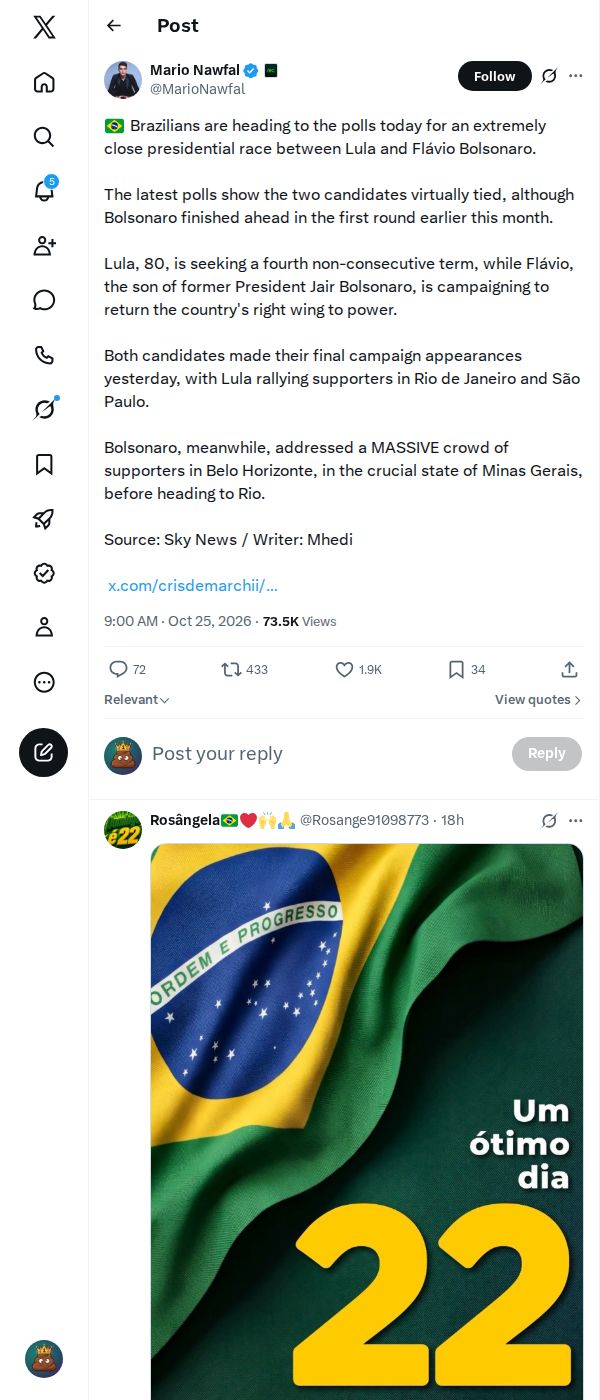Open Bookmarks icon in sidebar
600x1400 pixels.
44,464
